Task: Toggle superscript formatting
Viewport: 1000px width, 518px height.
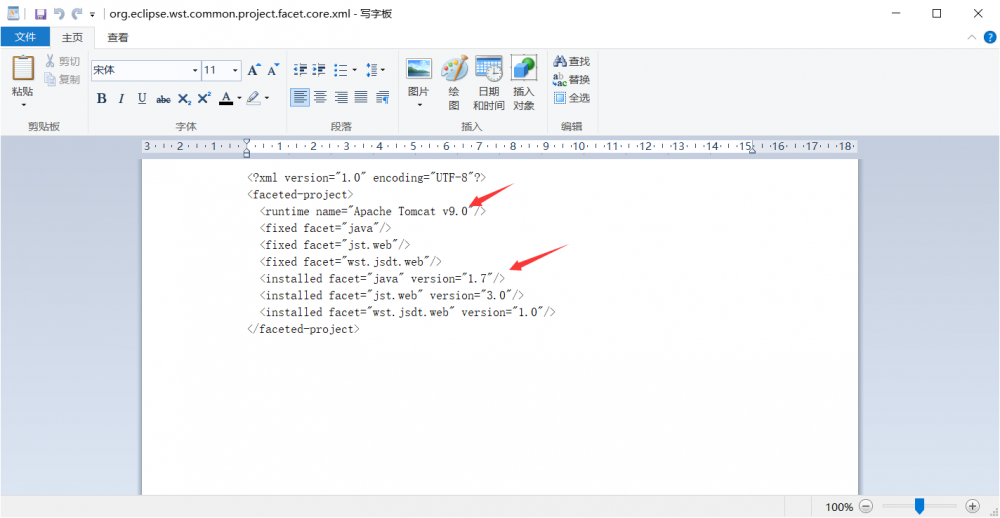Action: point(204,98)
